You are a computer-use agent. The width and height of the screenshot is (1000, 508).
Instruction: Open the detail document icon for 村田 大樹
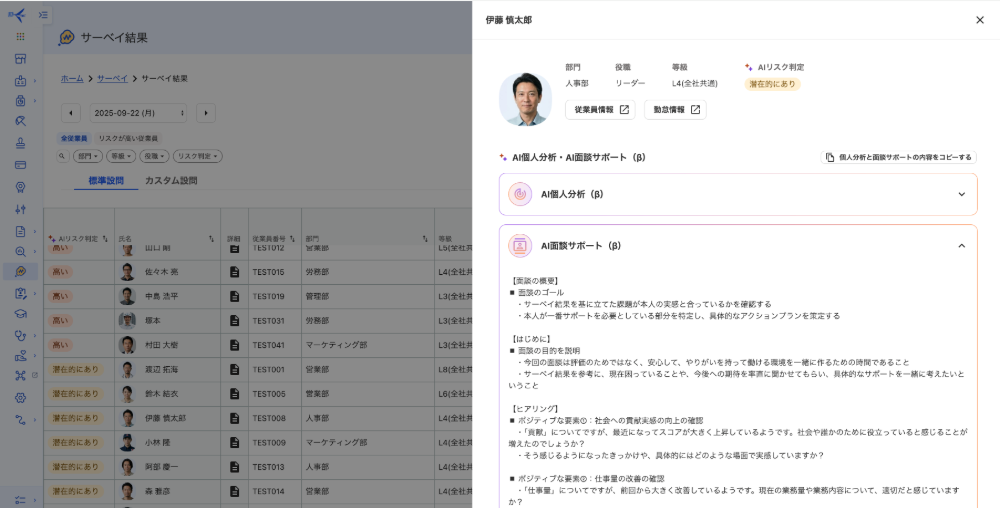point(235,345)
